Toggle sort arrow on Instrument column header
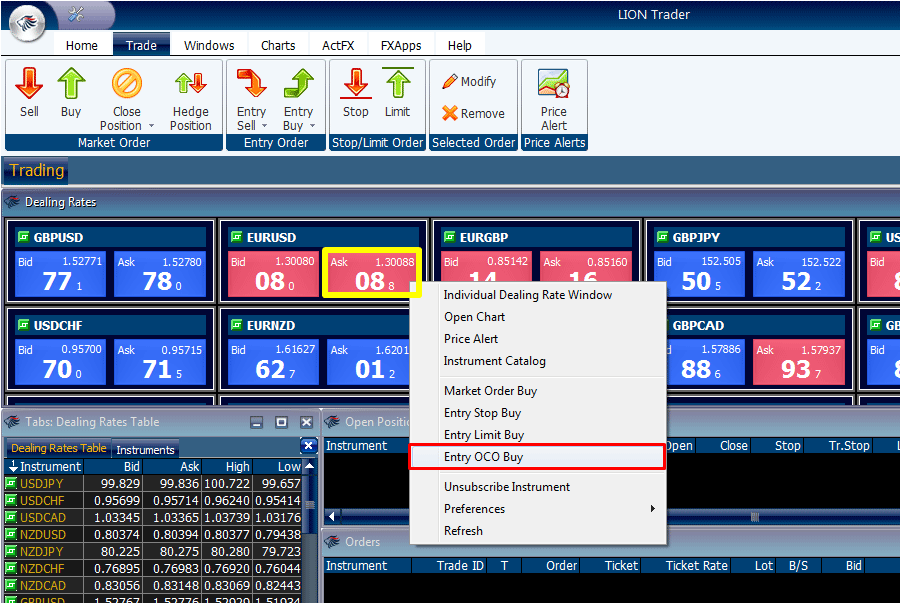This screenshot has height=604, width=900. tap(13, 466)
